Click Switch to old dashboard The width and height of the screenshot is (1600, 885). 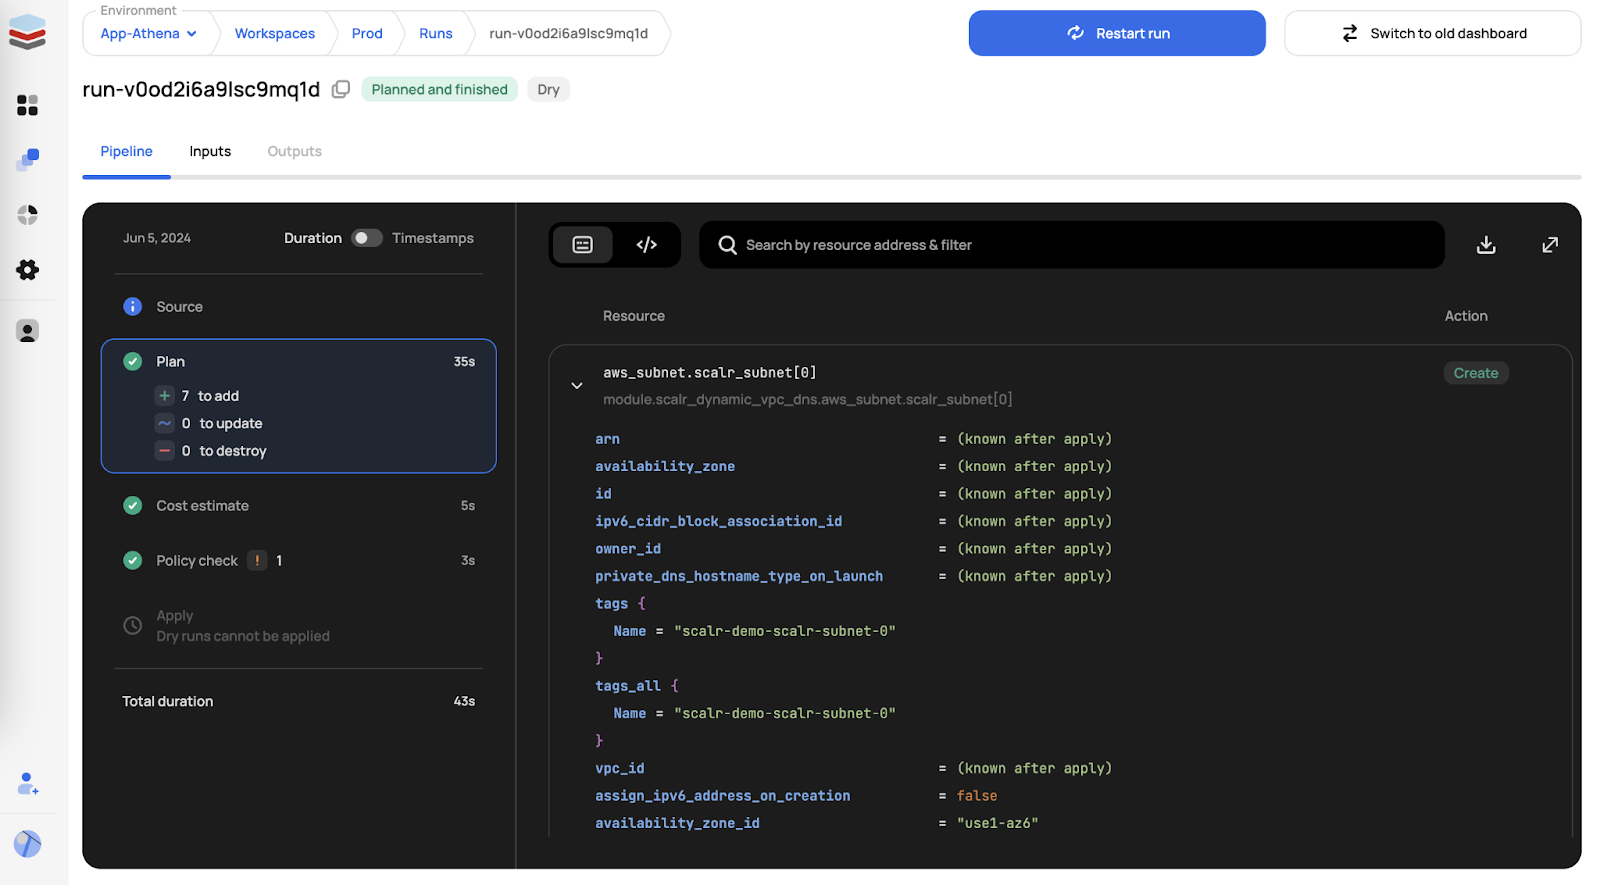[x=1432, y=34]
